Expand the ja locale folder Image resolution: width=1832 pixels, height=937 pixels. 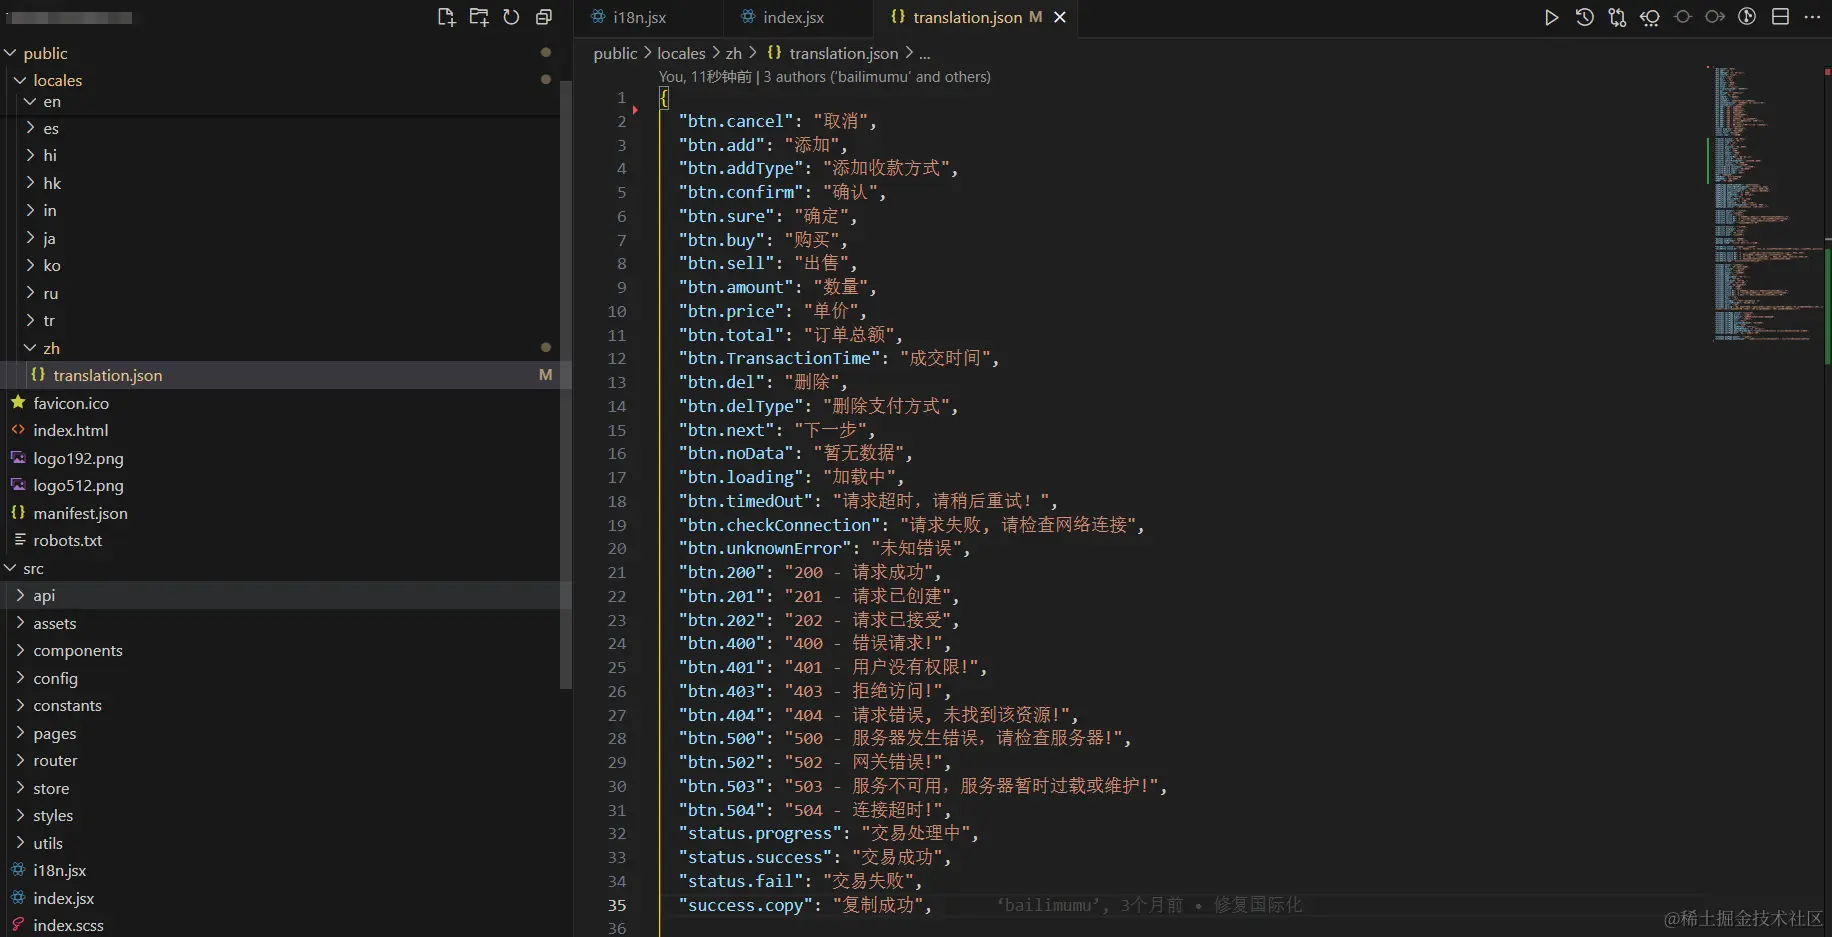pos(30,238)
